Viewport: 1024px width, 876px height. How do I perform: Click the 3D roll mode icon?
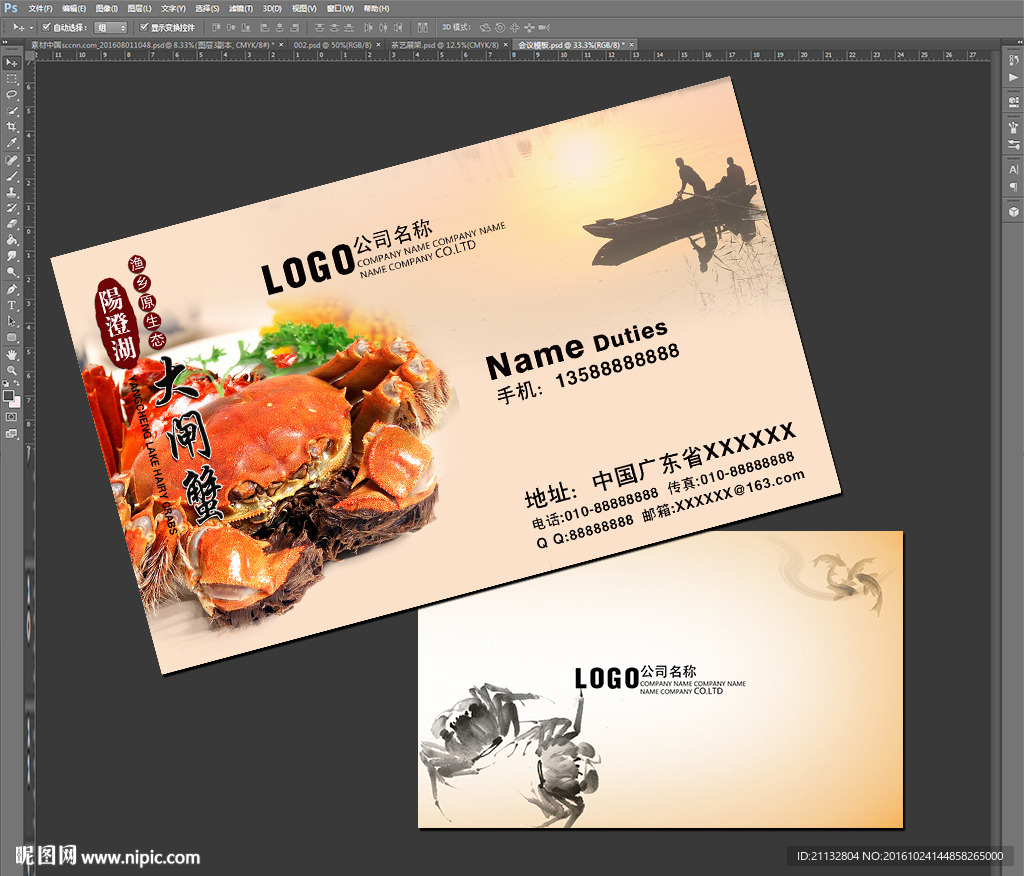pos(500,27)
